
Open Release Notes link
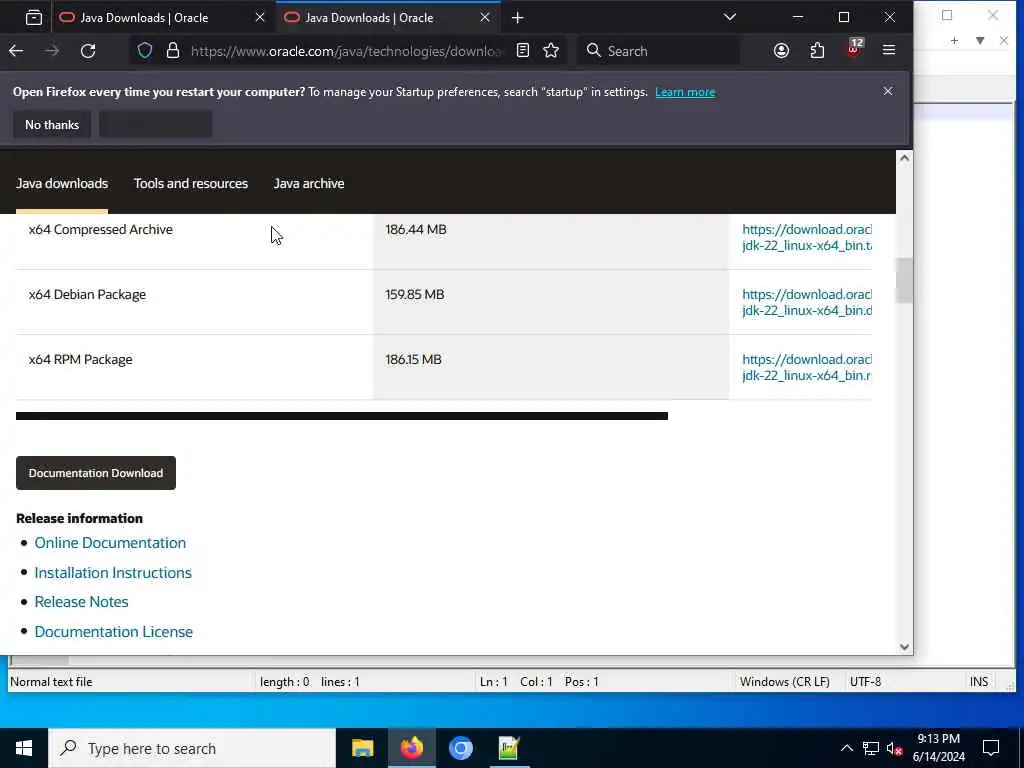[82, 602]
